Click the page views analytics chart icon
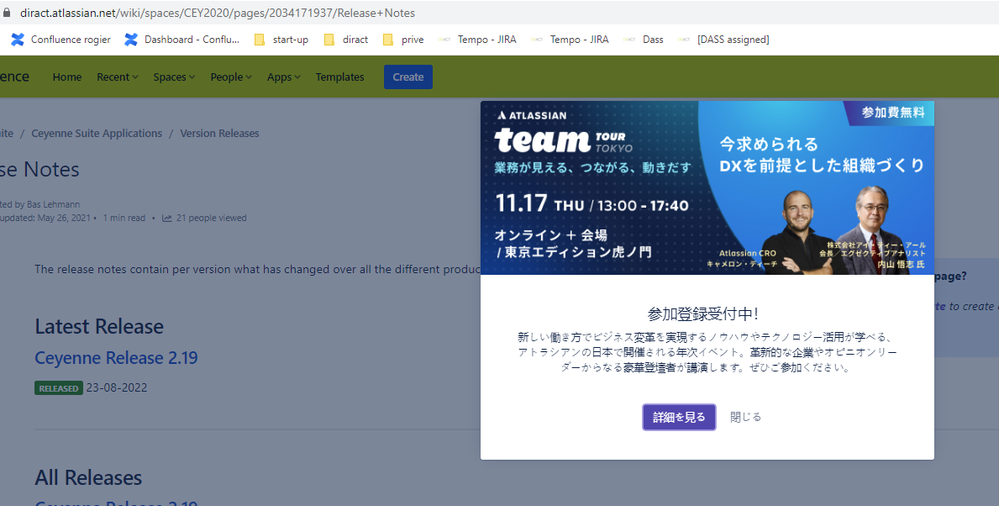 [167, 218]
